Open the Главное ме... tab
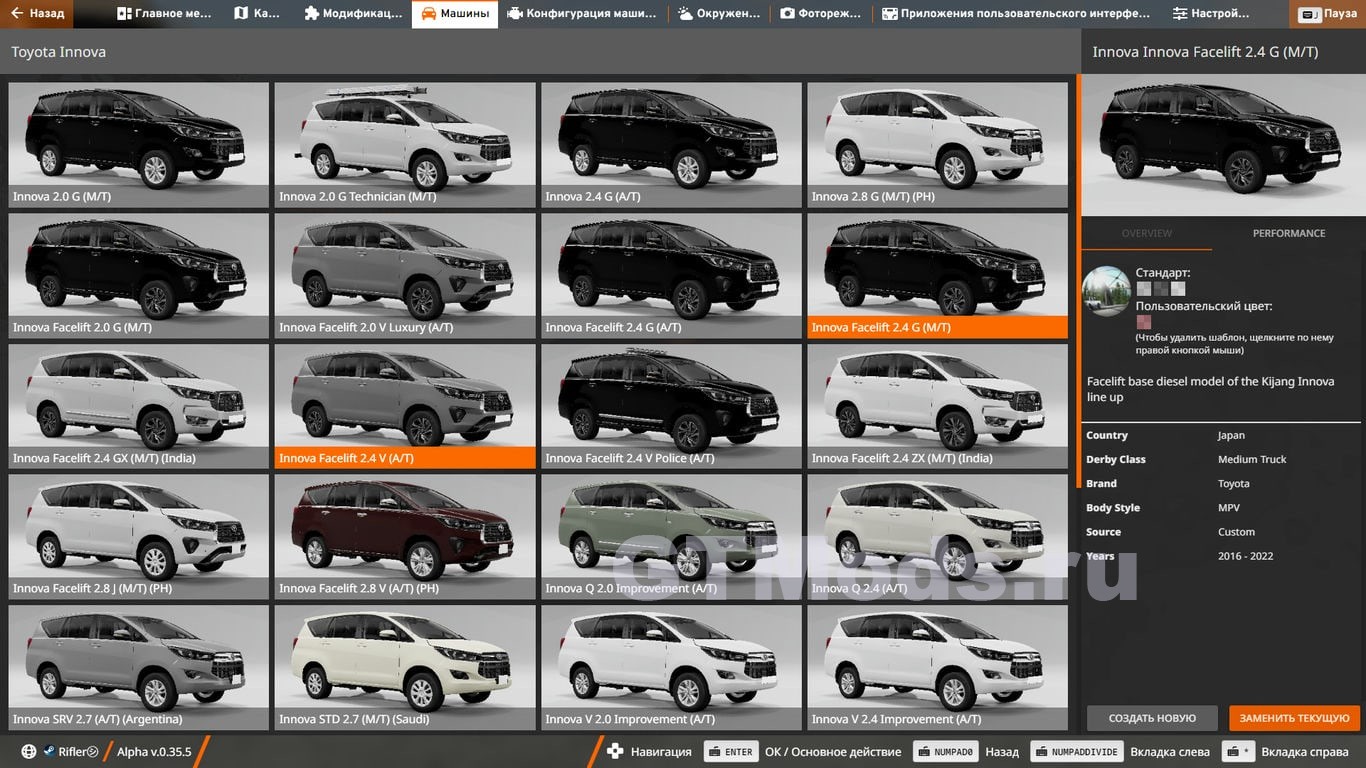Screen dimensions: 1366x768 point(164,14)
